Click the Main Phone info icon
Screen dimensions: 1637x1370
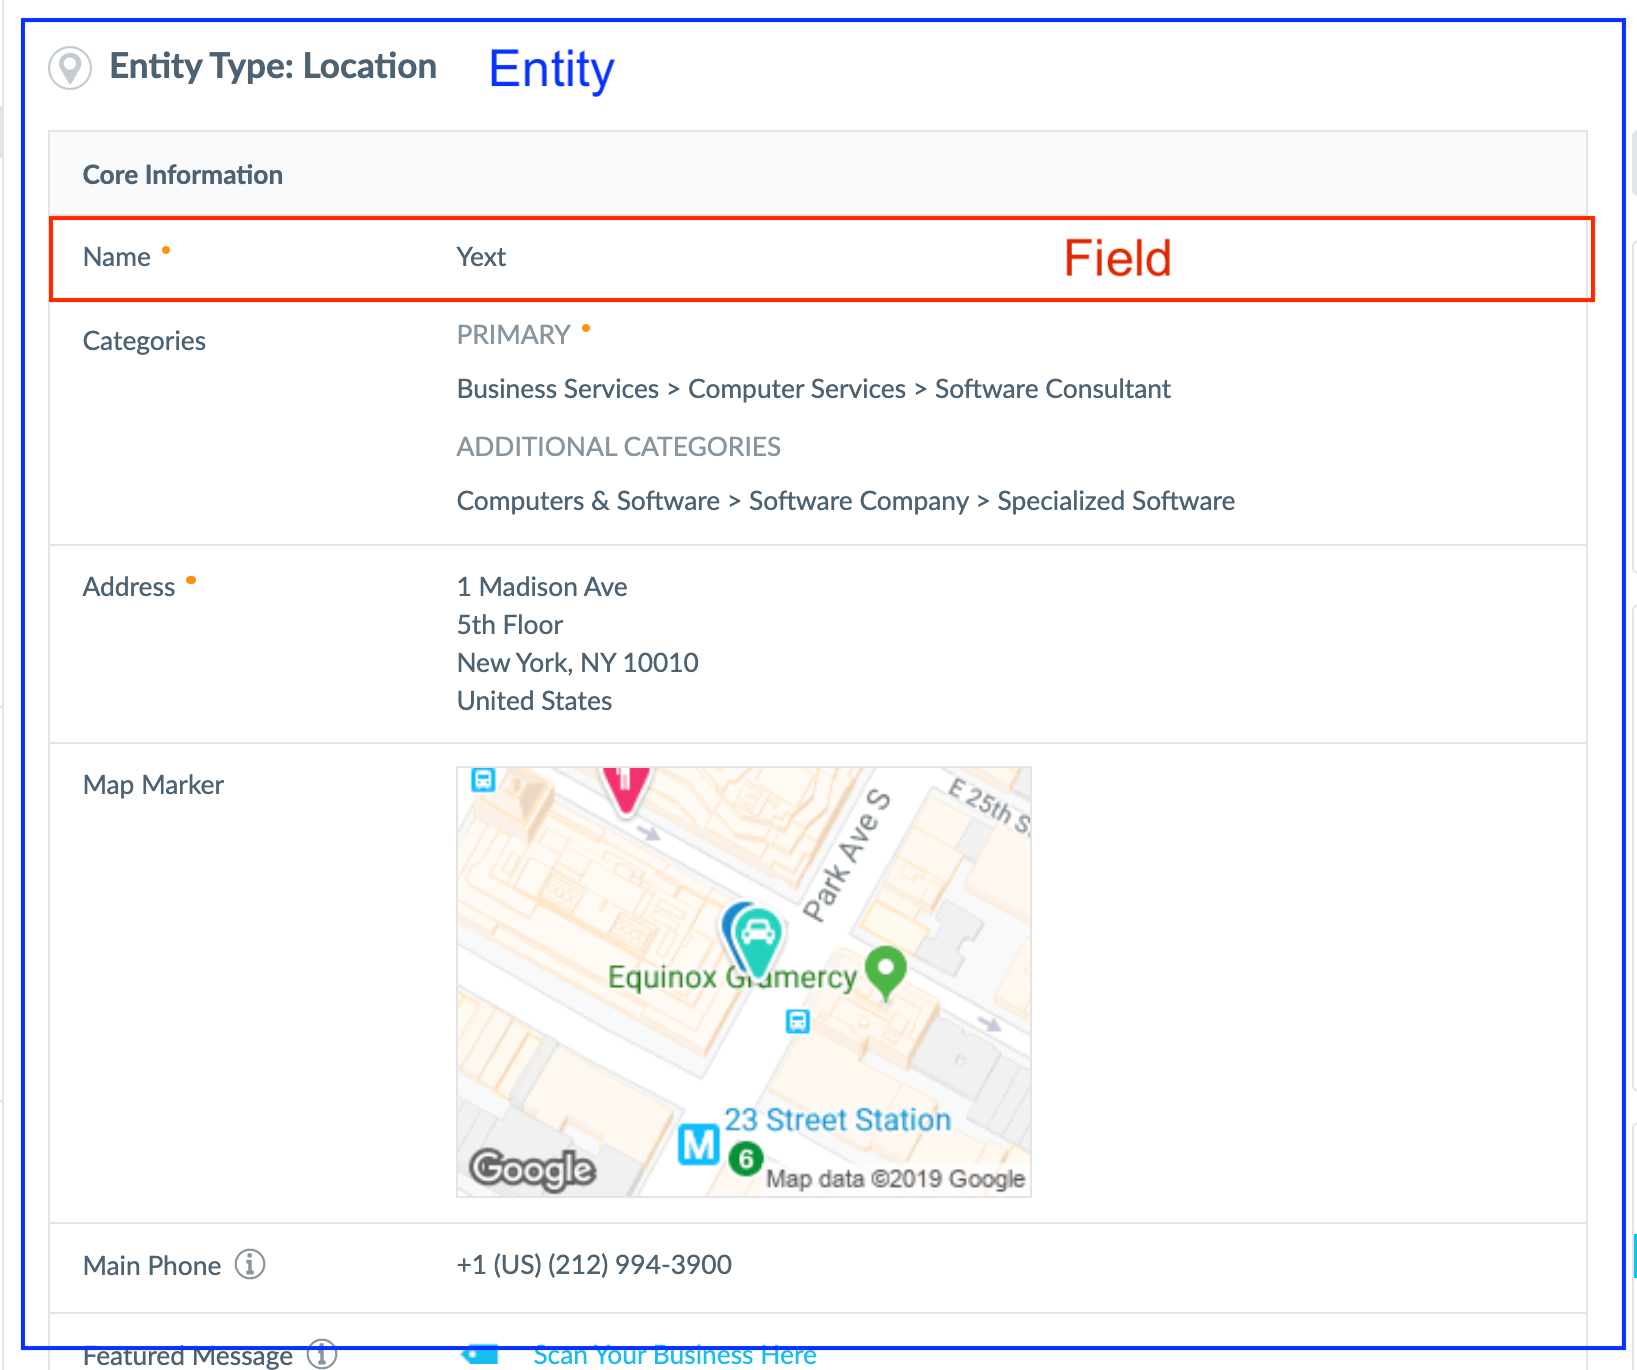click(250, 1265)
